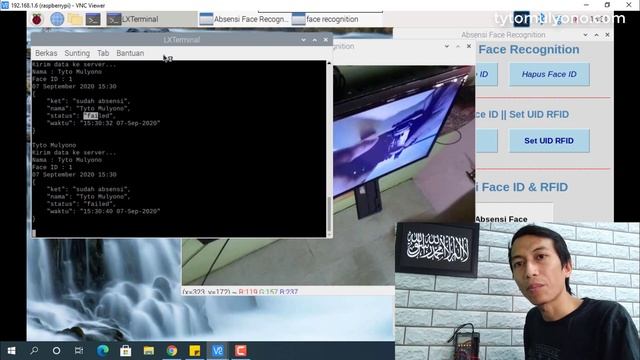Maximize the Absensi Face Recognition window

pyautogui.click(x=596, y=35)
